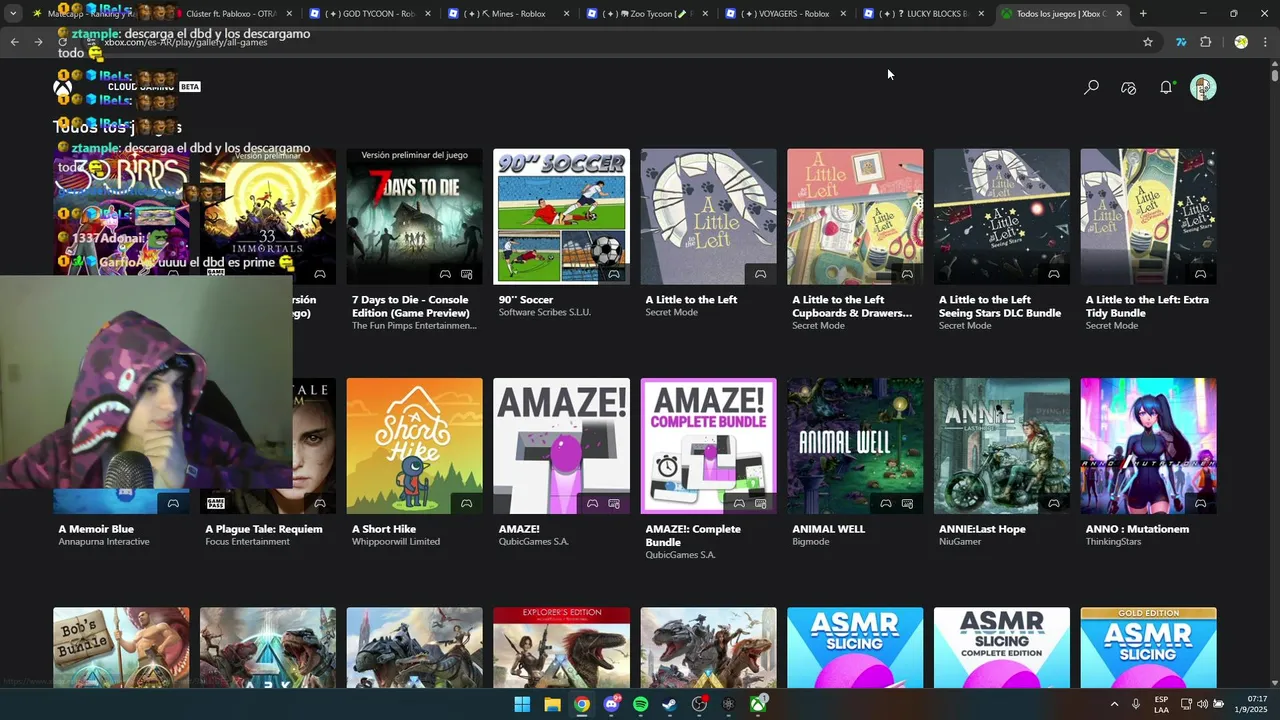
Task: Select the A Little to the Left: Extra Tidy Bundle cover
Action: tap(1148, 217)
